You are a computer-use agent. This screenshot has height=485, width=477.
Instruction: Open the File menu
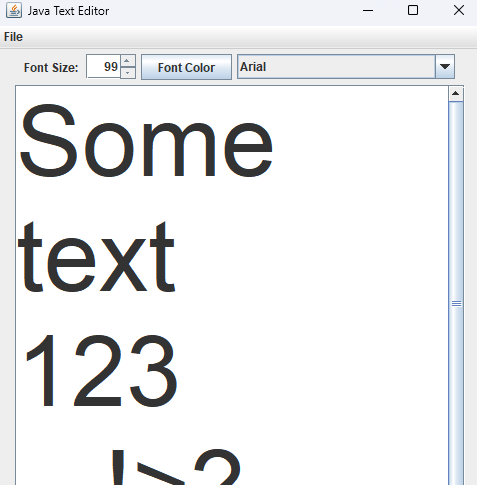point(13,37)
